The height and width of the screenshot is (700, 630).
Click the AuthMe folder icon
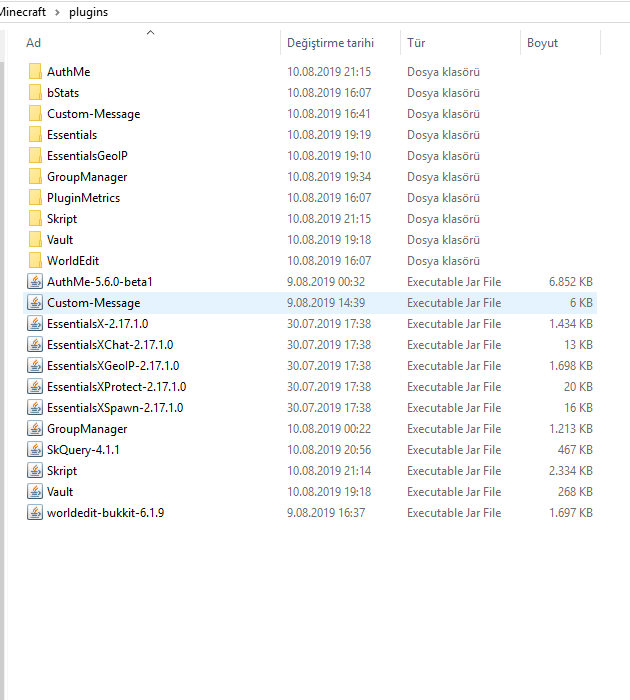coord(35,71)
